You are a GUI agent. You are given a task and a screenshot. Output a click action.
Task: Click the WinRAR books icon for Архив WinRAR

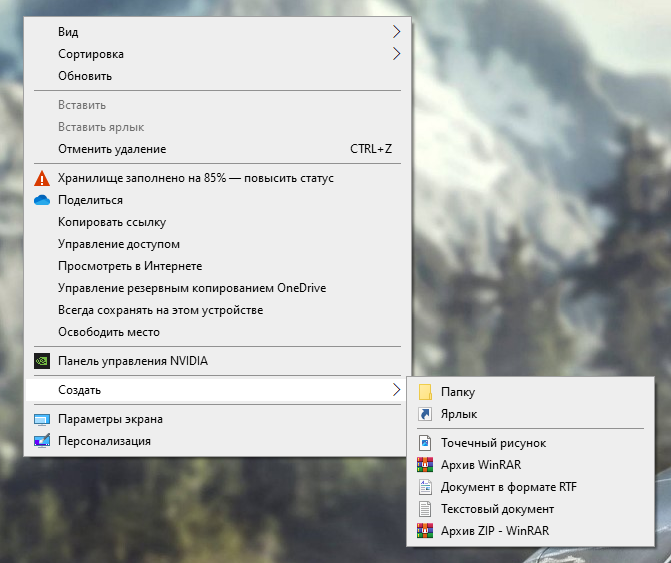pos(425,465)
